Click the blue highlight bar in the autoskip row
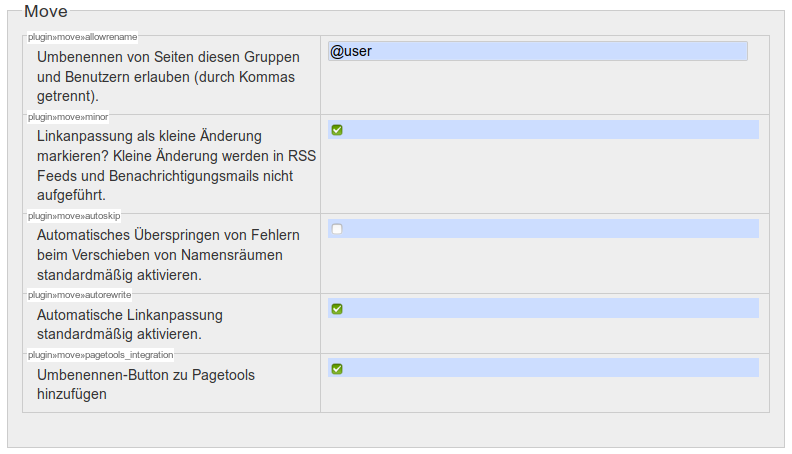 (550, 229)
